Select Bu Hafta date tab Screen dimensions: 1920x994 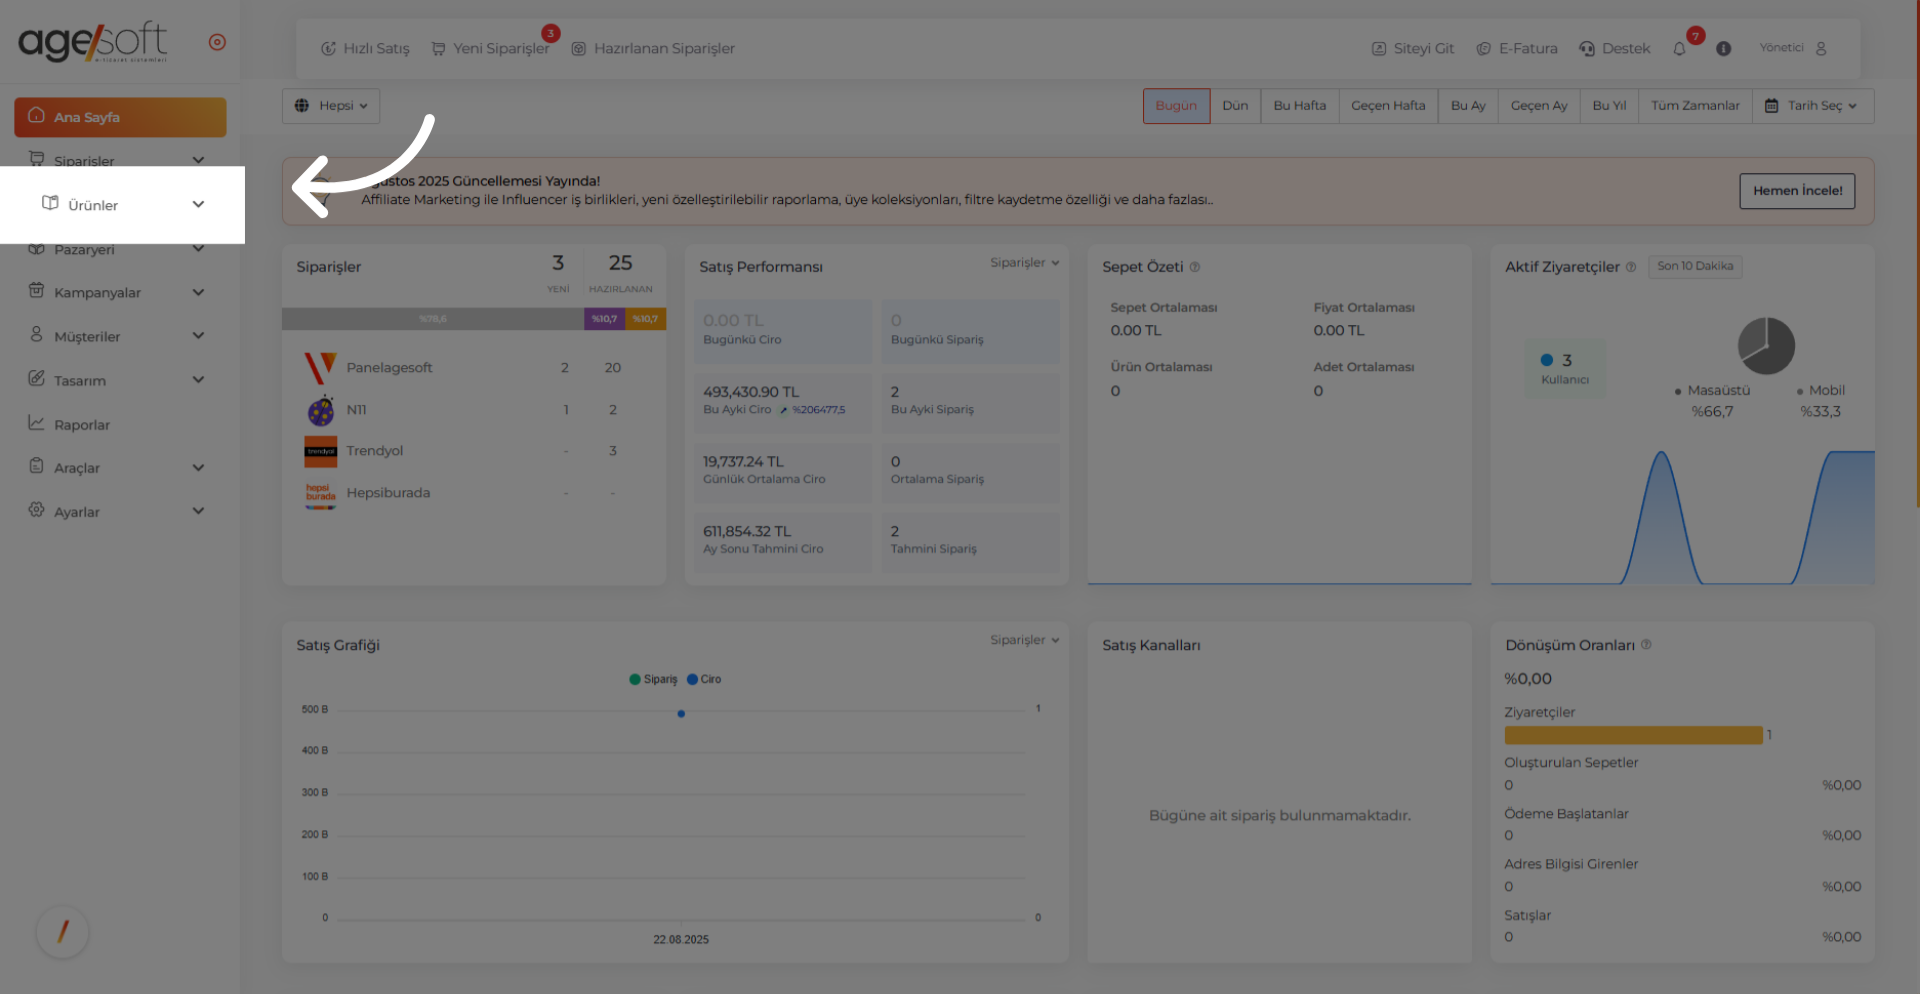1300,106
